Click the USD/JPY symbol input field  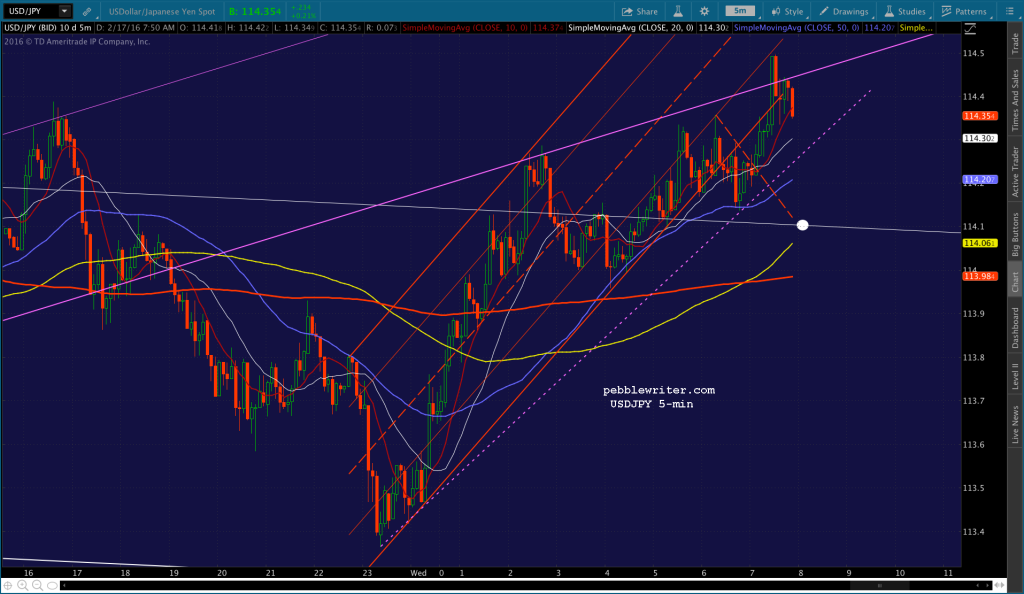pyautogui.click(x=31, y=10)
